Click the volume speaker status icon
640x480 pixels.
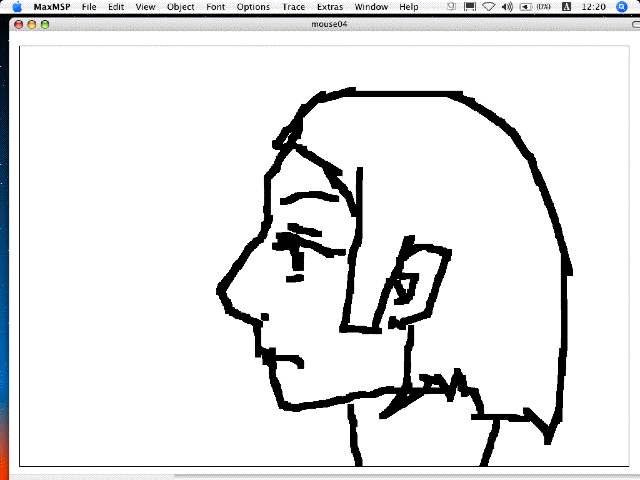click(x=507, y=7)
